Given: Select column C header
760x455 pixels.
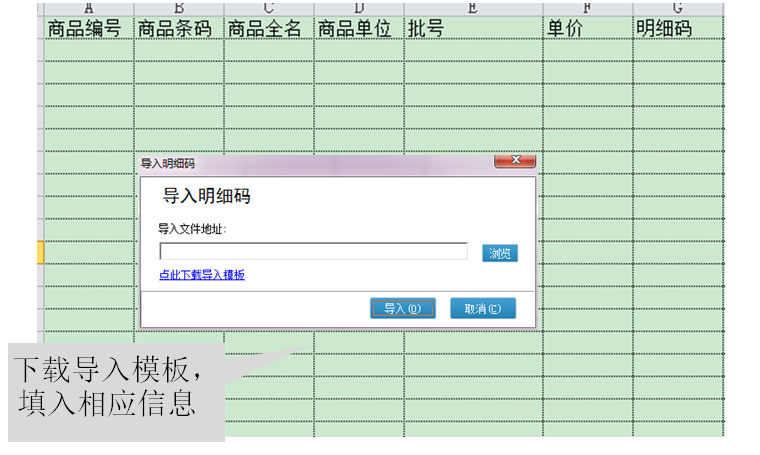Looking at the screenshot, I should click(268, 9).
